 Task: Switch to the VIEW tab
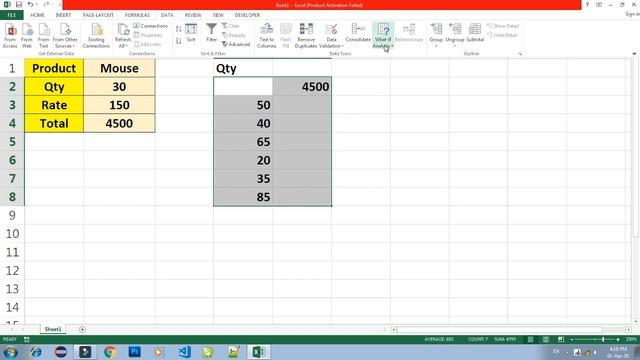tap(218, 15)
